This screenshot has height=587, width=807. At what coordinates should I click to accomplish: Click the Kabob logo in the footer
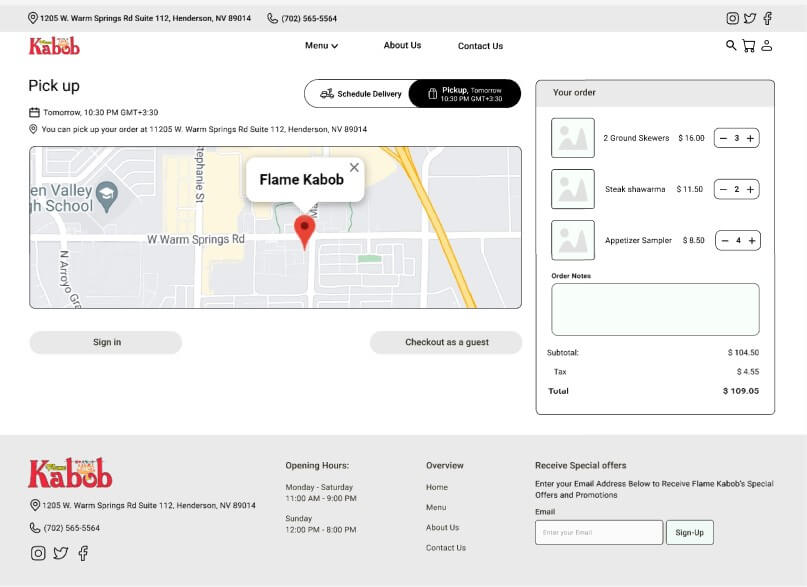pyautogui.click(x=70, y=473)
